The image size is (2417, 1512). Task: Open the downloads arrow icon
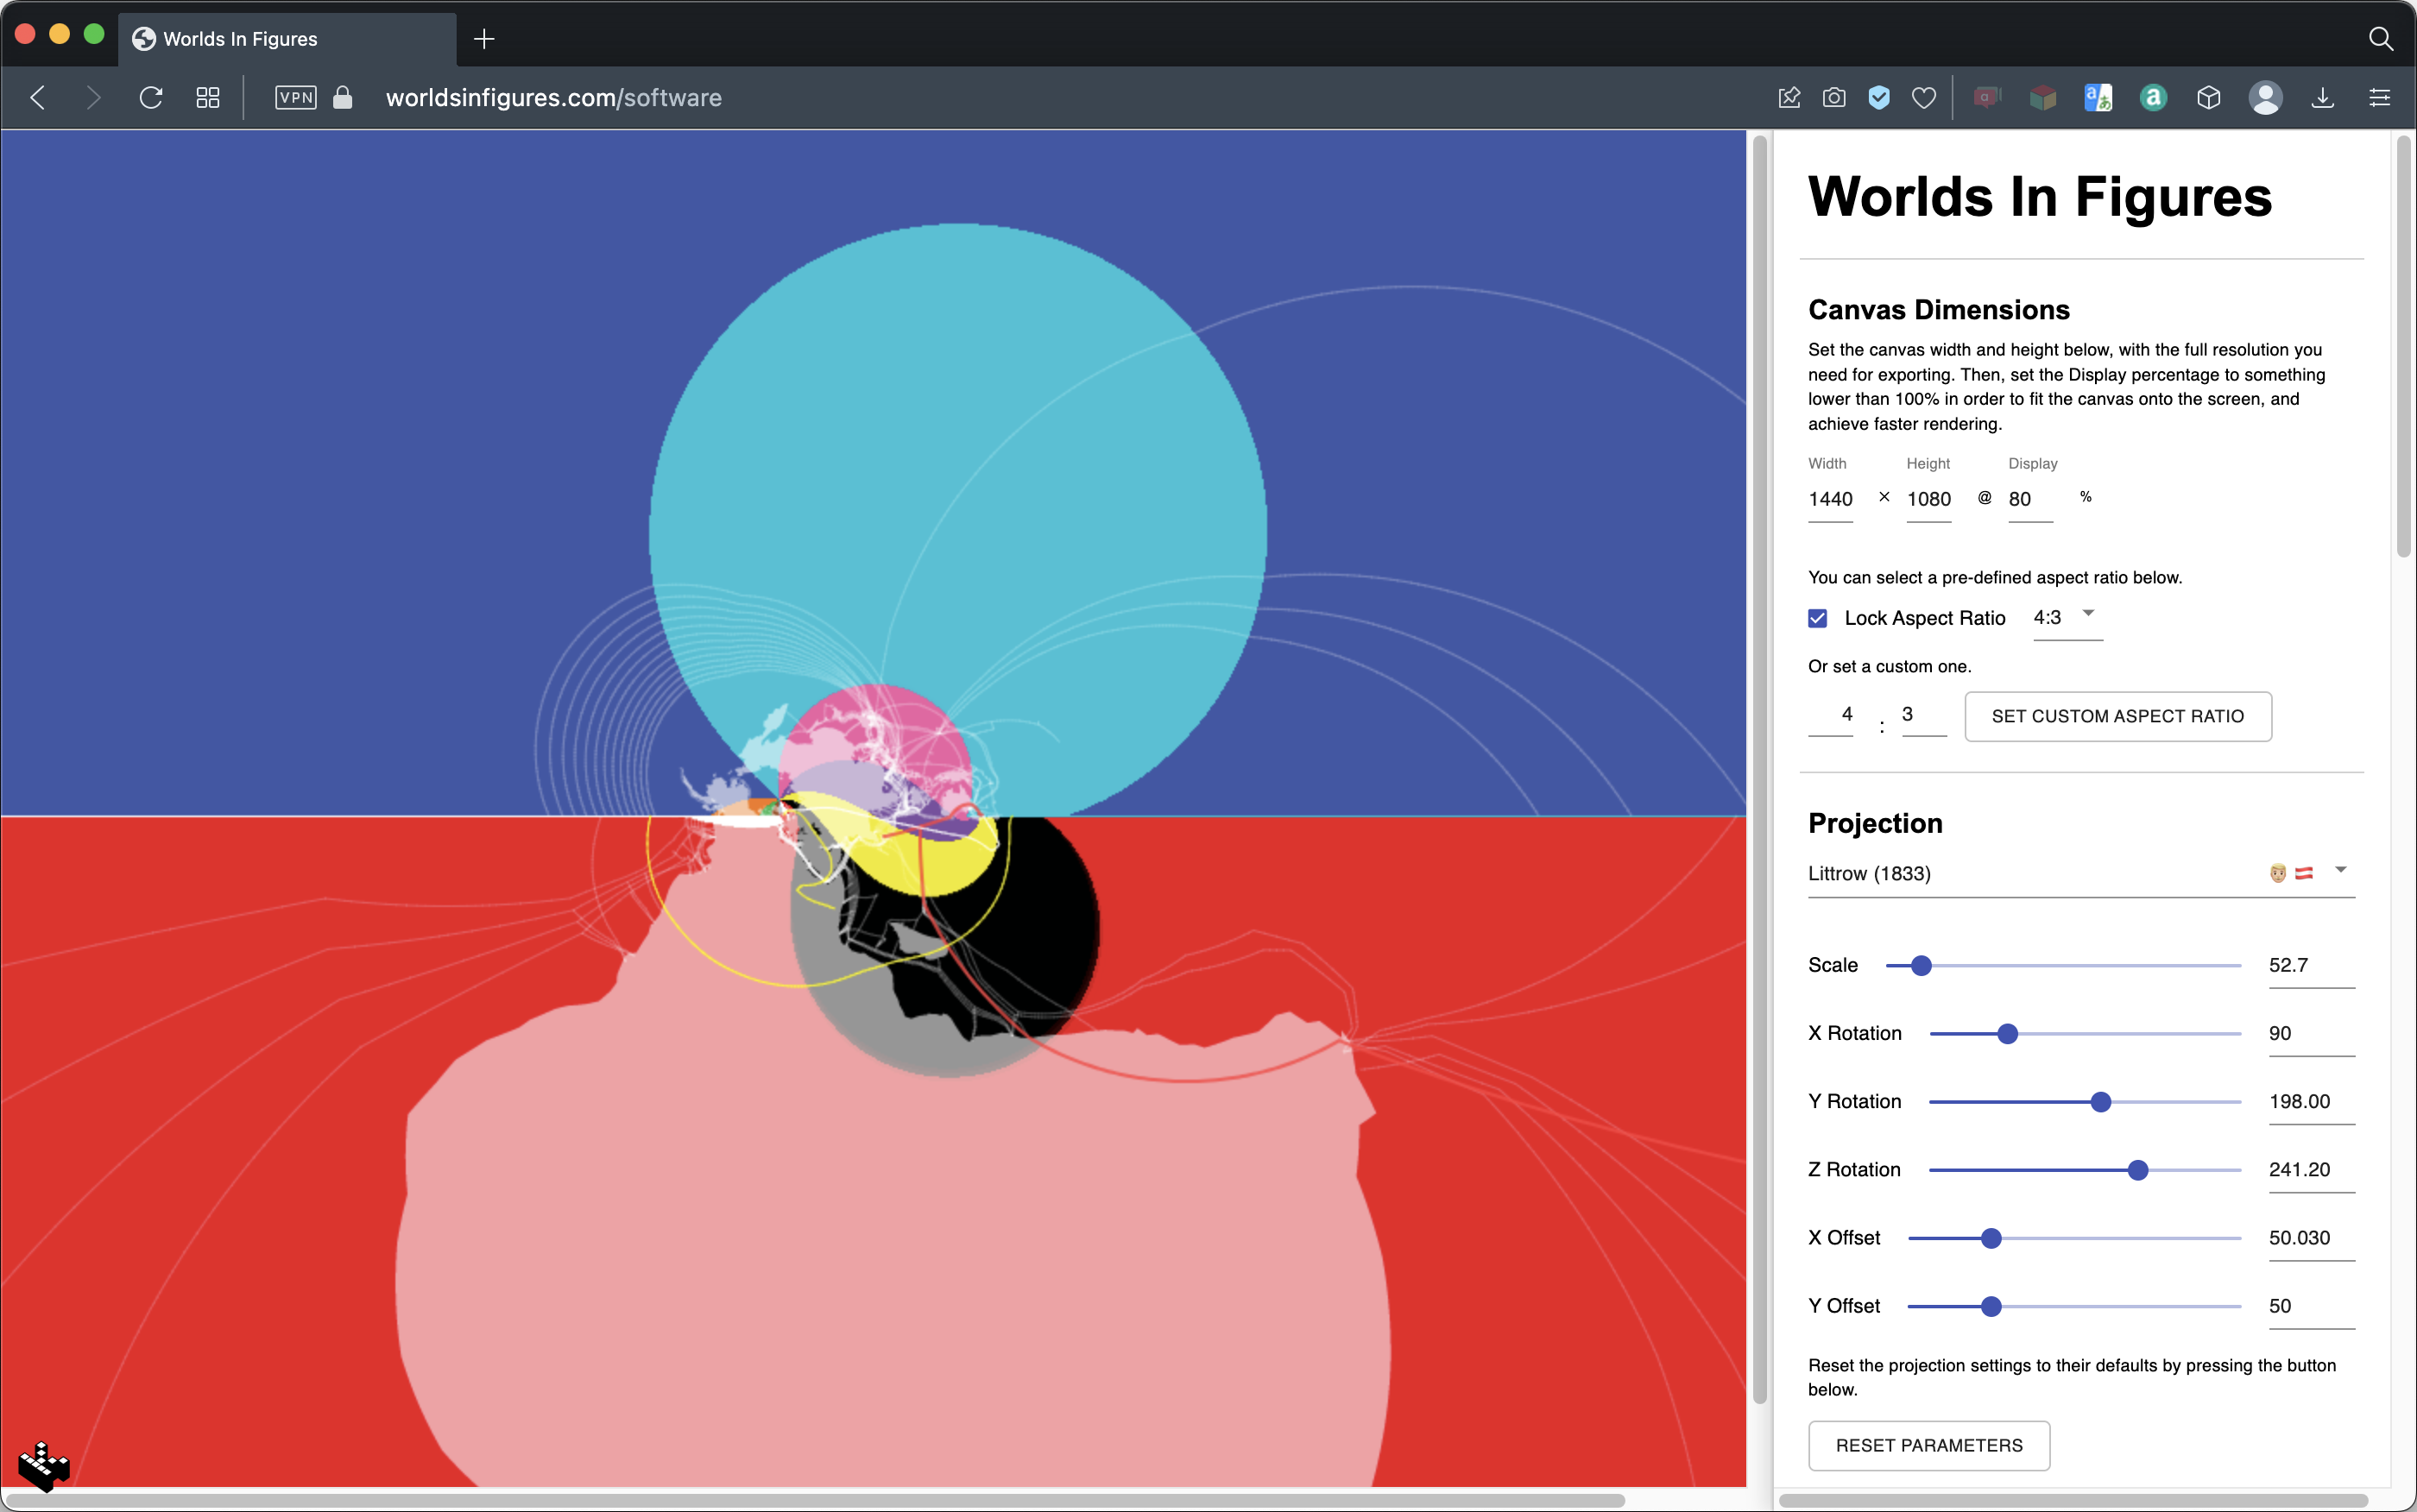point(2323,97)
